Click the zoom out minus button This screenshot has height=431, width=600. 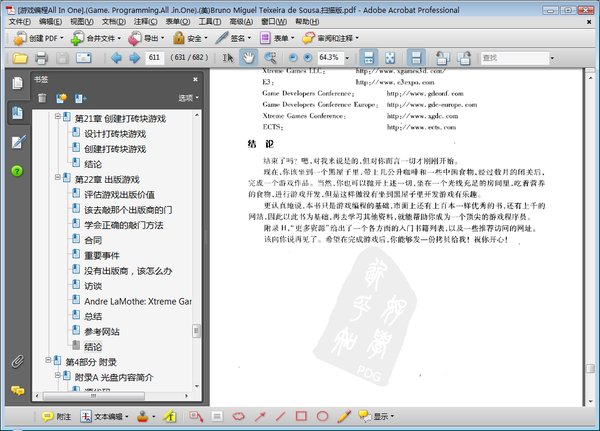click(293, 58)
